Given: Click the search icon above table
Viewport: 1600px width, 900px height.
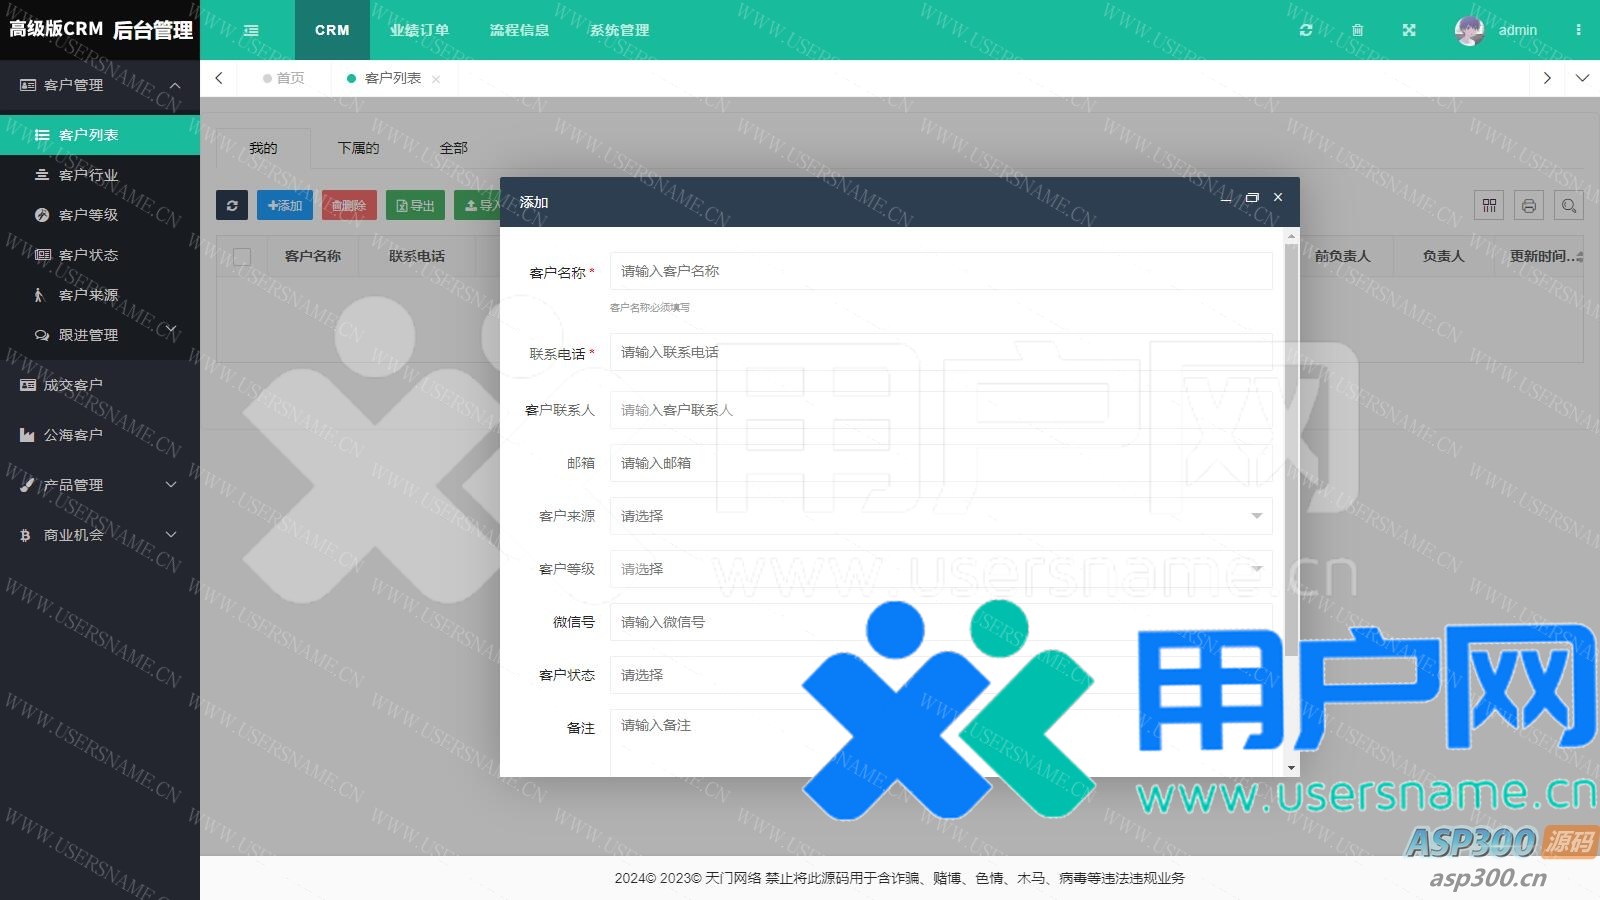Looking at the screenshot, I should [1569, 205].
